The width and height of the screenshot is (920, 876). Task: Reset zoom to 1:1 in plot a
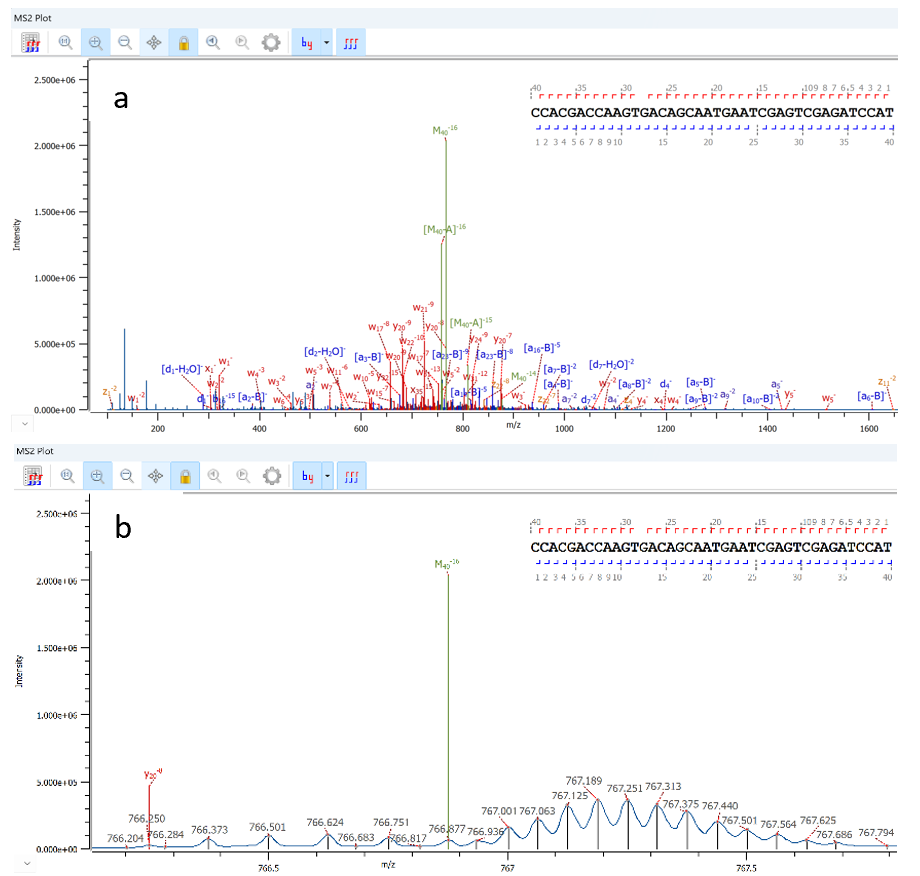click(x=66, y=43)
